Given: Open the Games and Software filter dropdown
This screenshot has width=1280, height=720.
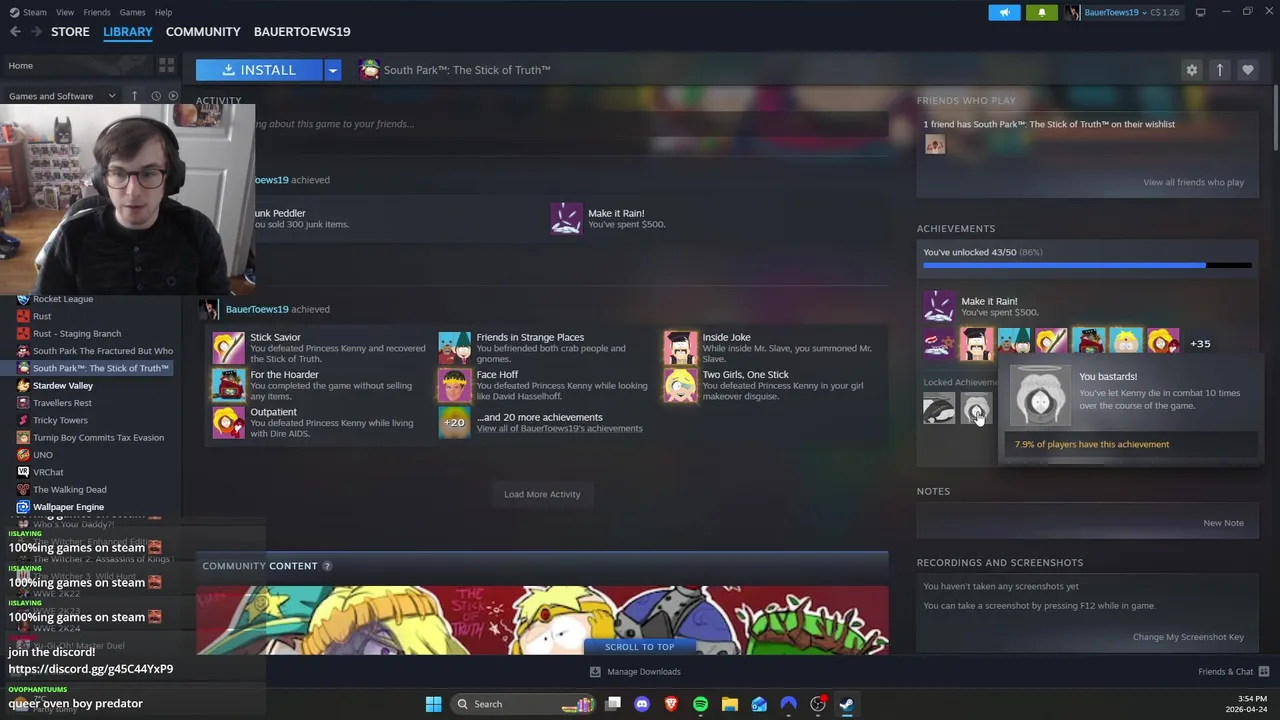Looking at the screenshot, I should click(x=62, y=96).
